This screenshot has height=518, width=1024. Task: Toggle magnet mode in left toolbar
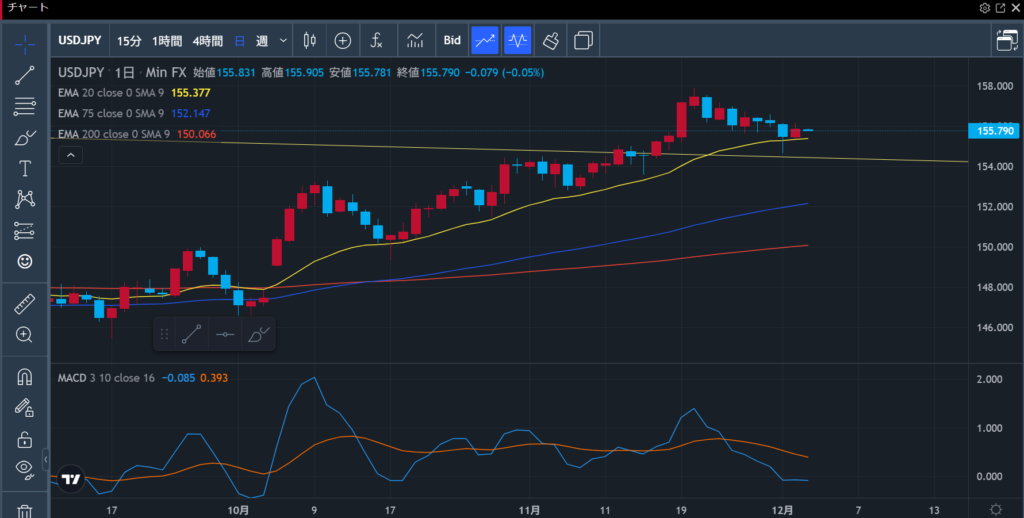[x=25, y=377]
